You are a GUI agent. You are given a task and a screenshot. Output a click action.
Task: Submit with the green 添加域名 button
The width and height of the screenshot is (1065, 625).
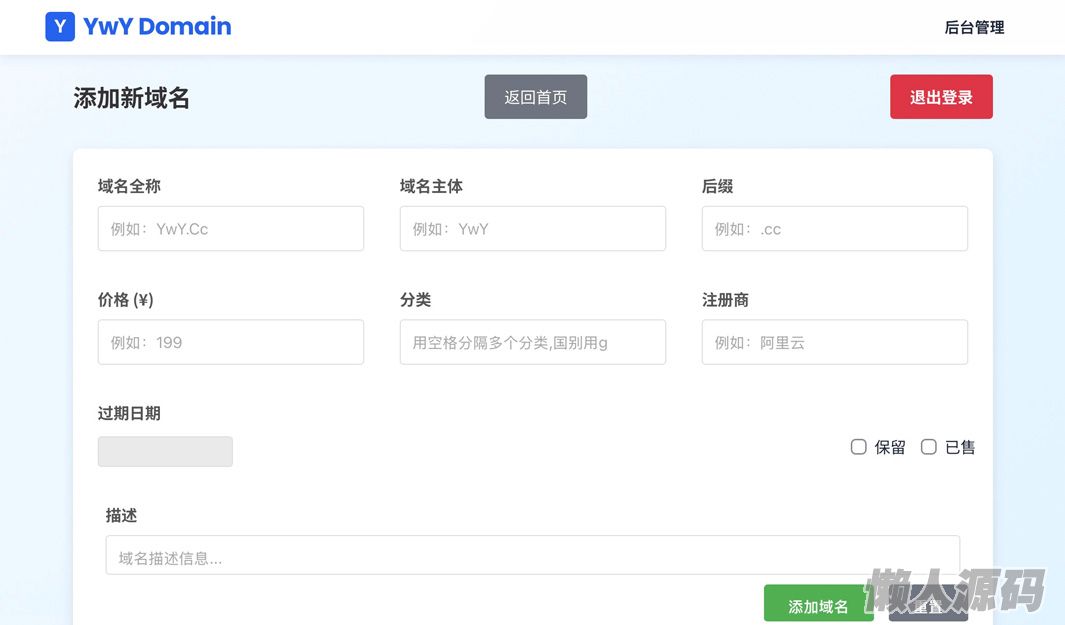(x=818, y=605)
